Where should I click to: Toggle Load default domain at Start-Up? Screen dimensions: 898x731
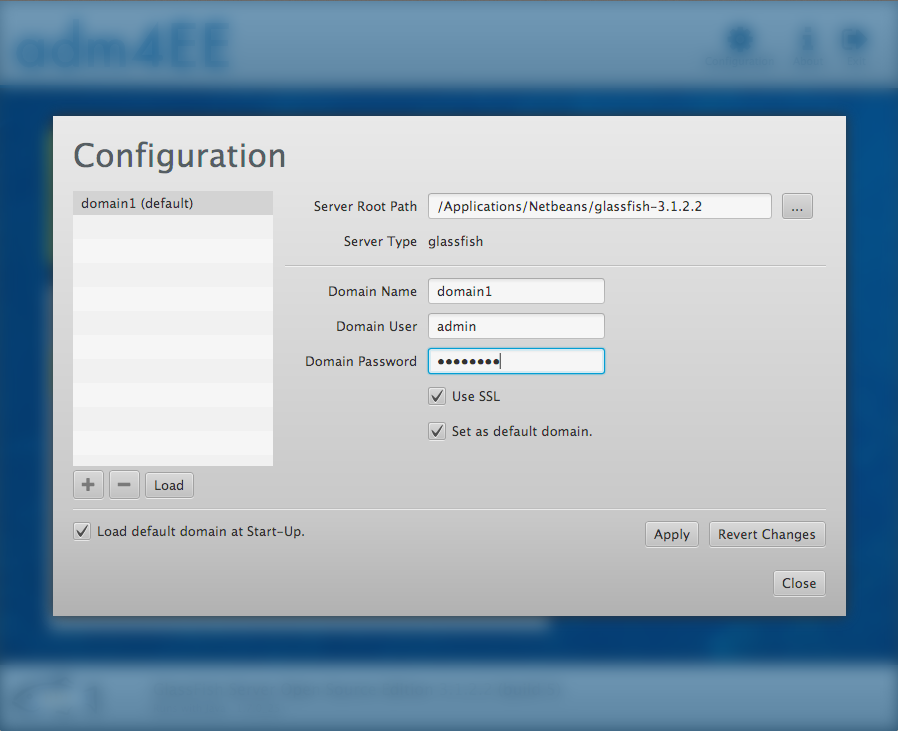point(81,530)
